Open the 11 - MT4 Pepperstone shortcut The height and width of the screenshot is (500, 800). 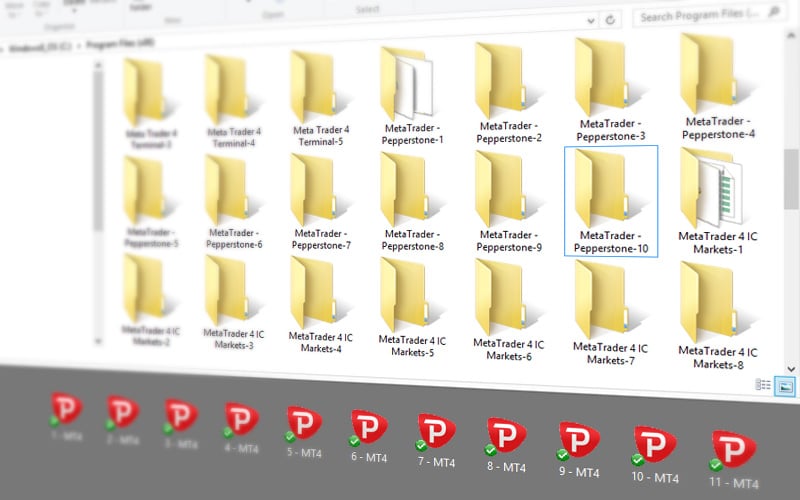[734, 460]
